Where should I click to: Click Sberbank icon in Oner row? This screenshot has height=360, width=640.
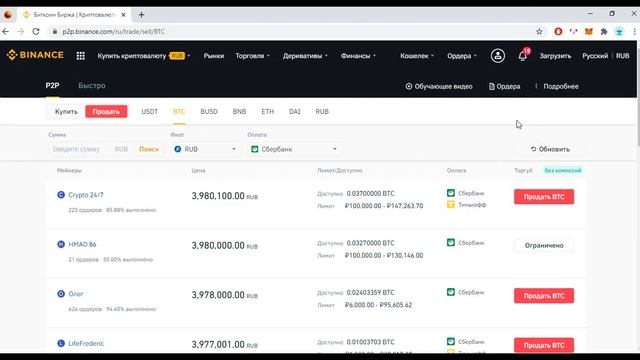click(x=451, y=292)
